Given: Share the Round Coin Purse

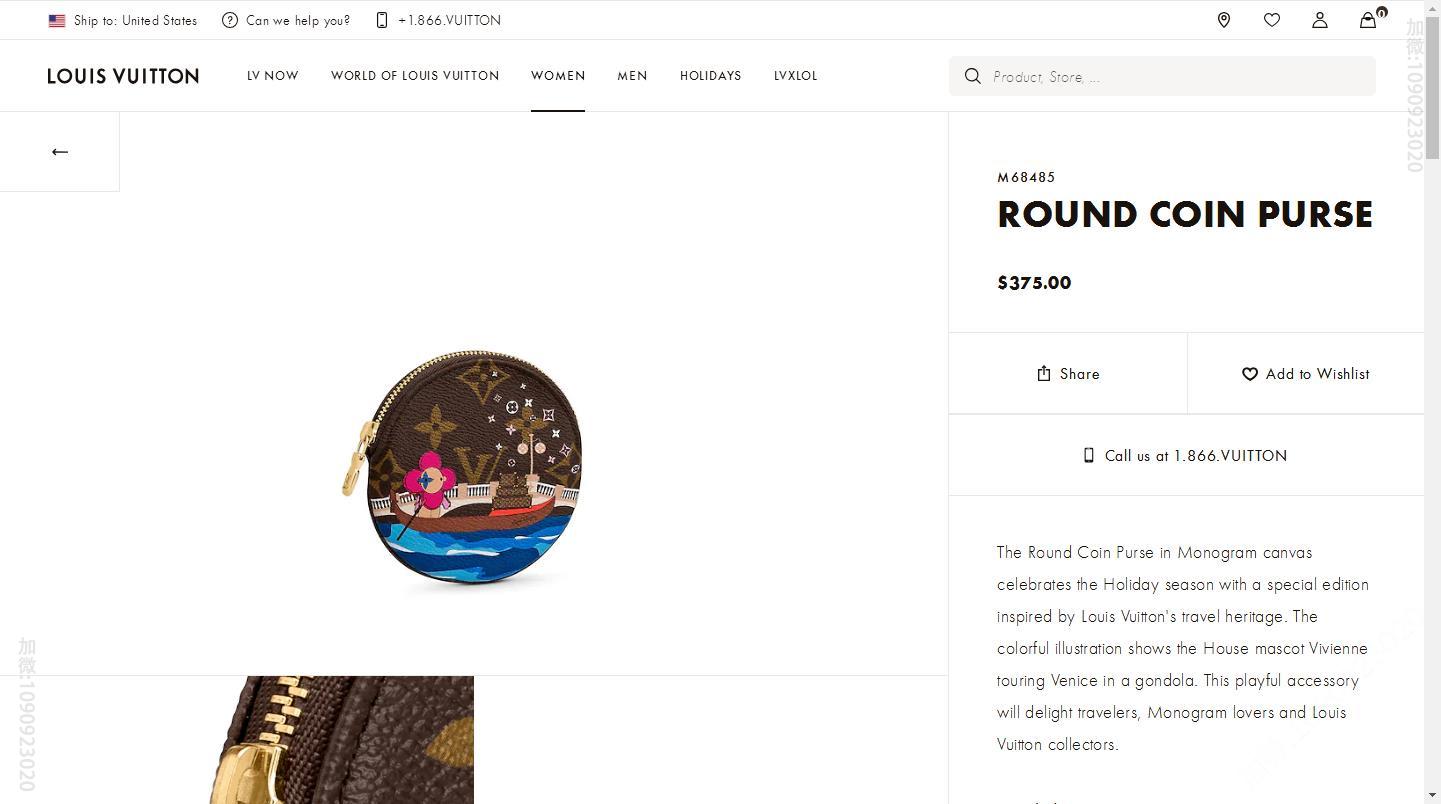Looking at the screenshot, I should pyautogui.click(x=1068, y=374).
